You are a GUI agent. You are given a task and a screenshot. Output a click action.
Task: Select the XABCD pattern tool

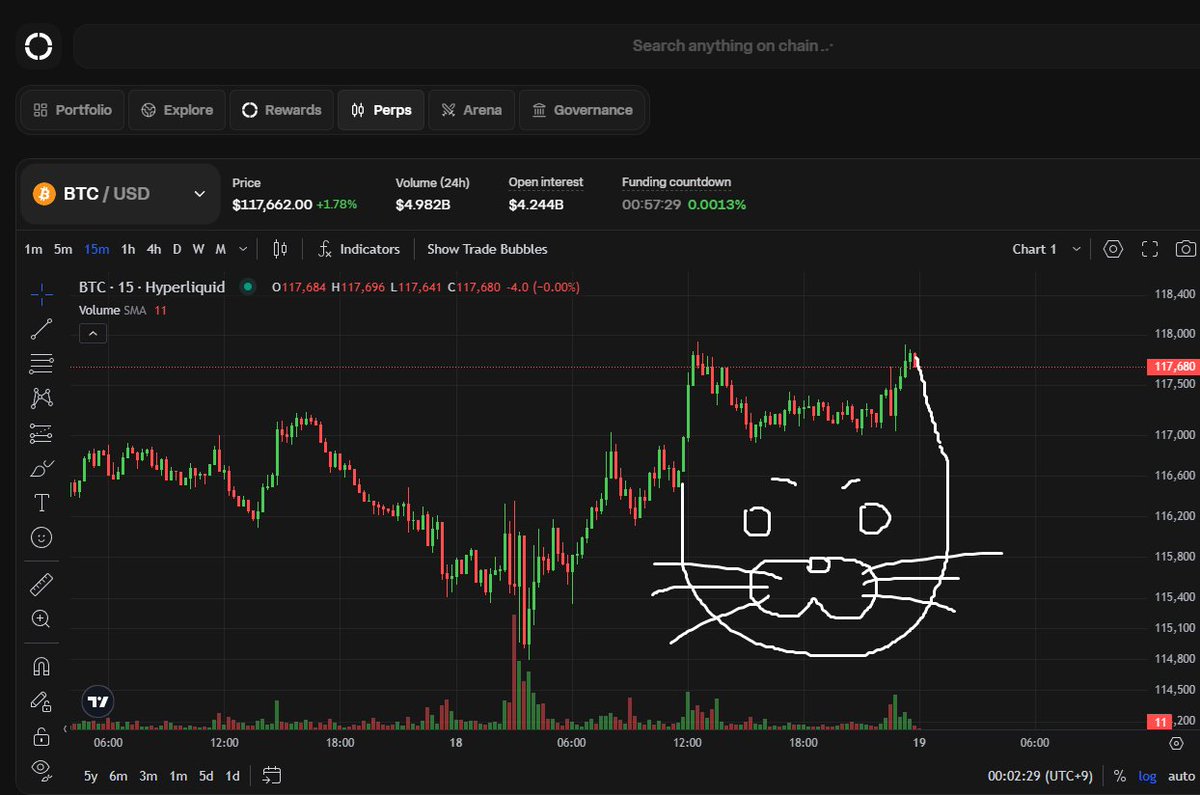[41, 398]
